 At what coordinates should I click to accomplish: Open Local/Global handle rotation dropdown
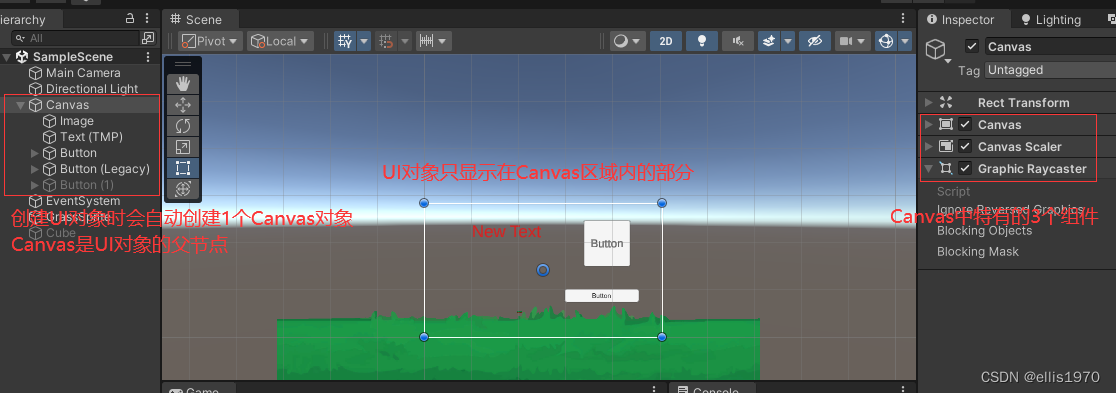pos(280,41)
